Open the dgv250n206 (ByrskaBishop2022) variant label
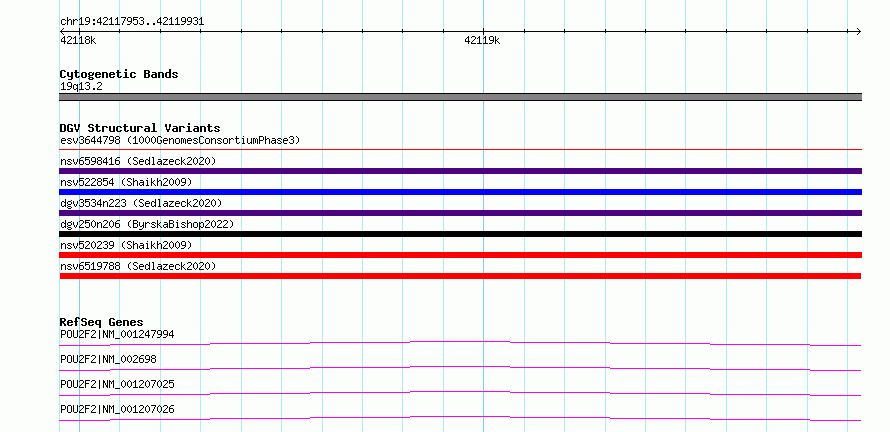Viewport: 890px width, 432px height. pos(147,224)
